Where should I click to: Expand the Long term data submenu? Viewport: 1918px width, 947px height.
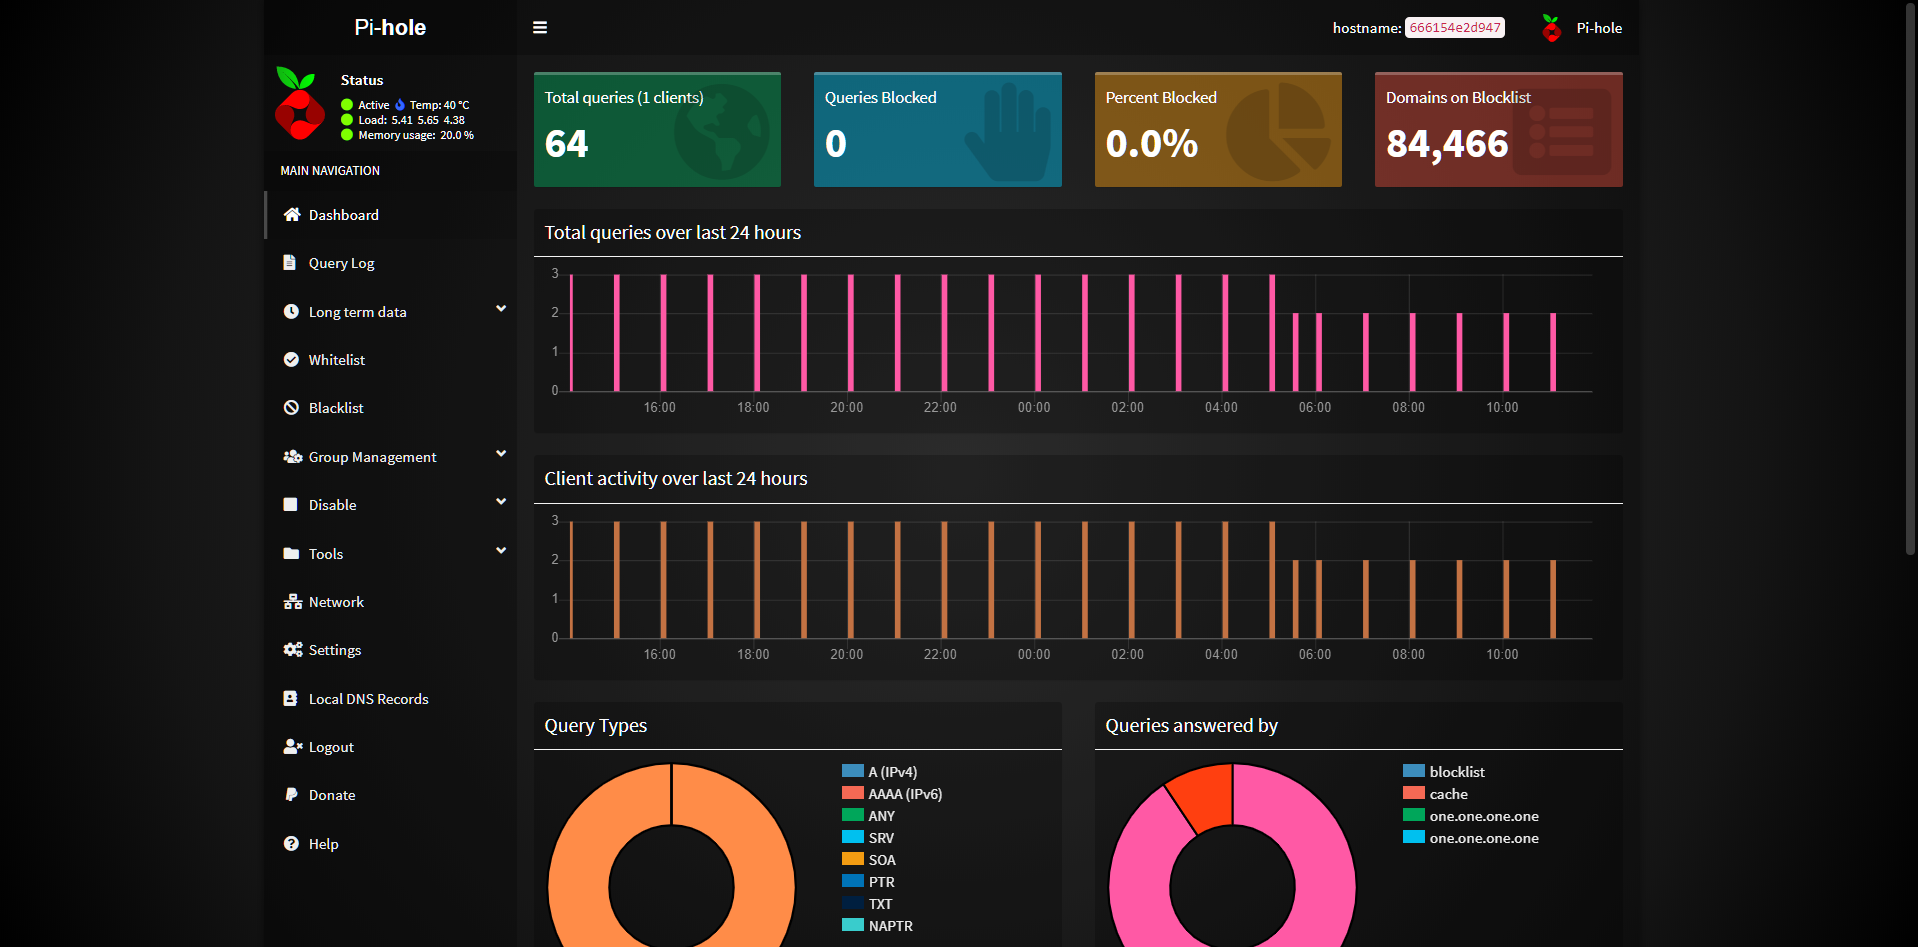click(x=501, y=309)
